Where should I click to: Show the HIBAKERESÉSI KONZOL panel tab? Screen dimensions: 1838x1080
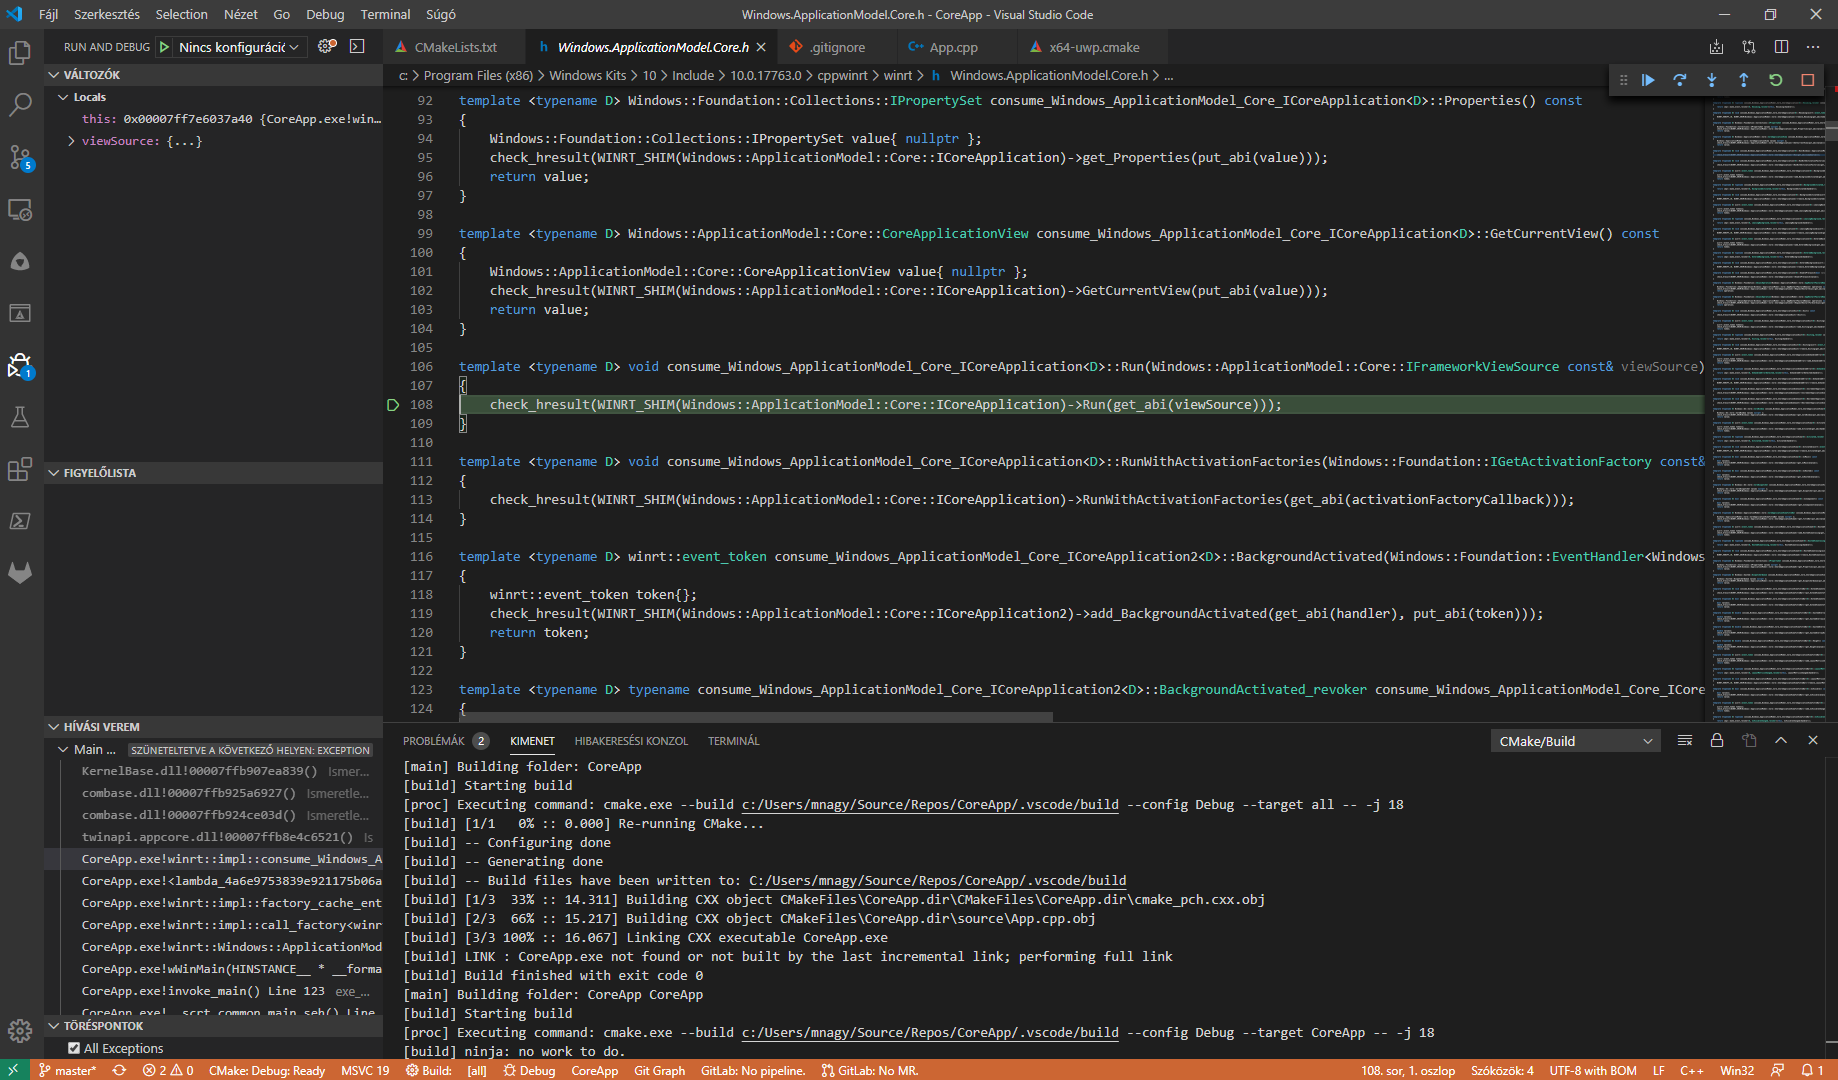(631, 741)
